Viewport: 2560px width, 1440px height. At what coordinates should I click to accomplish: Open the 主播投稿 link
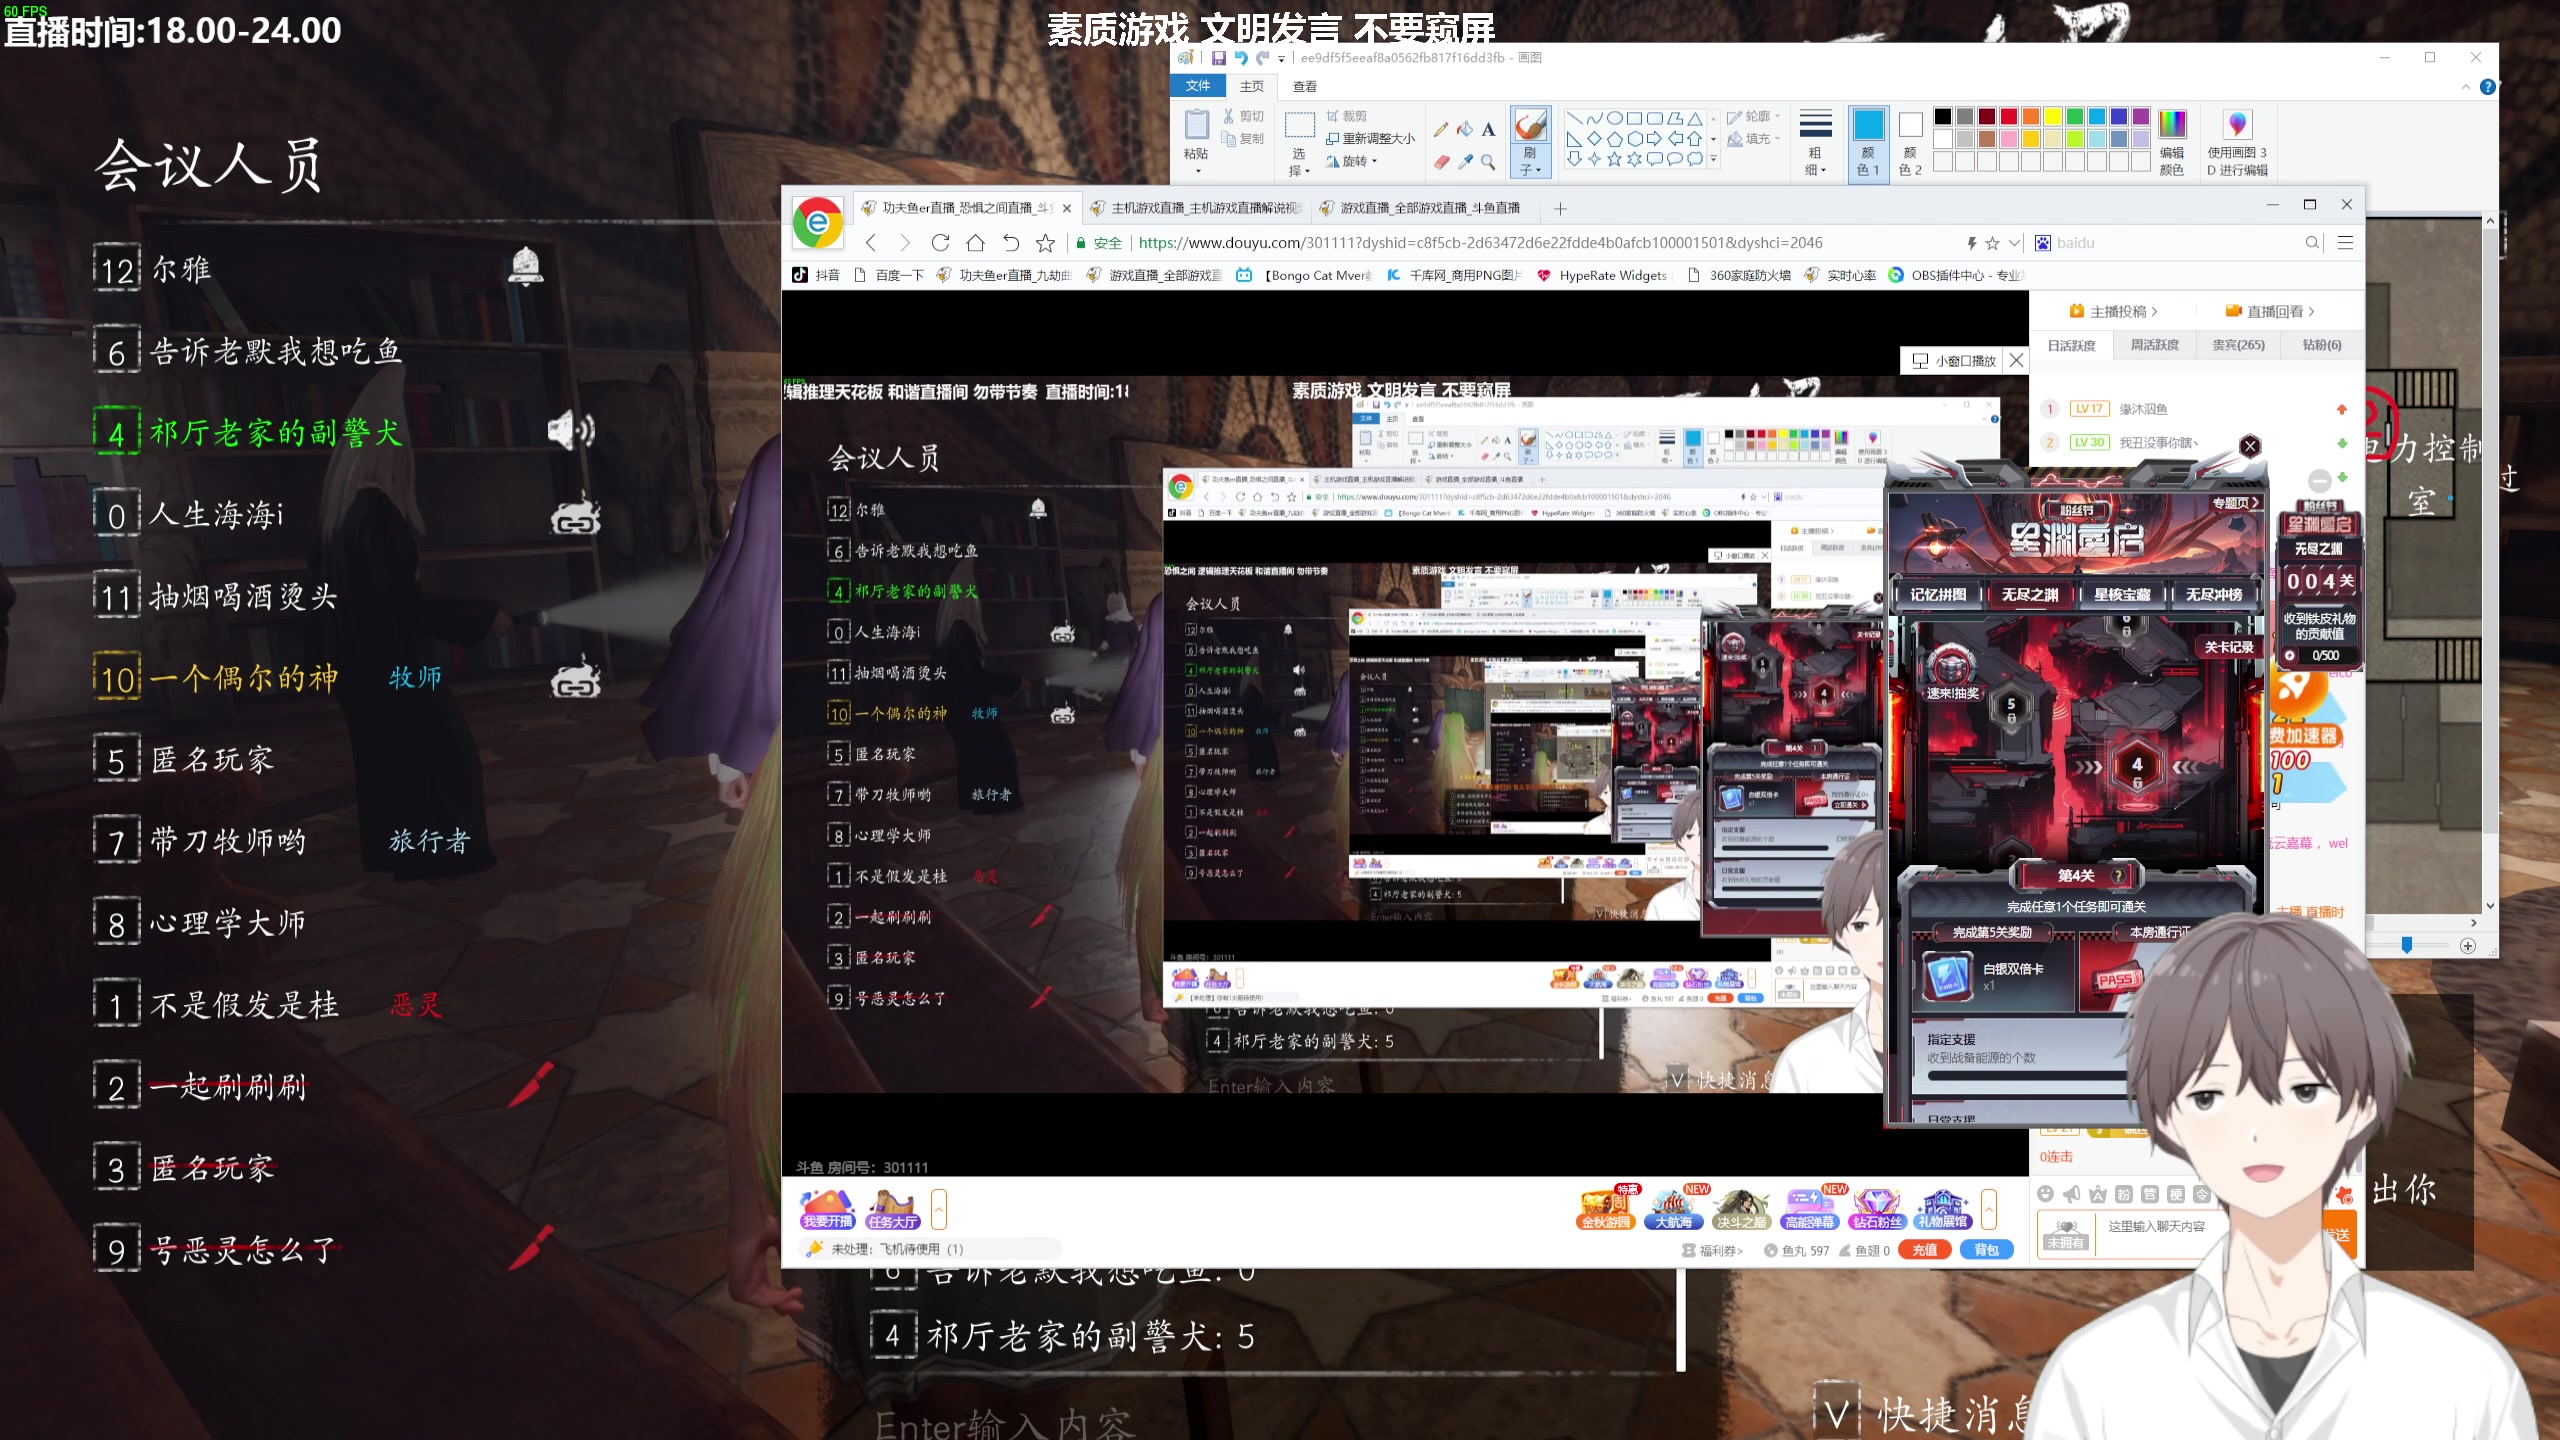pos(2114,311)
